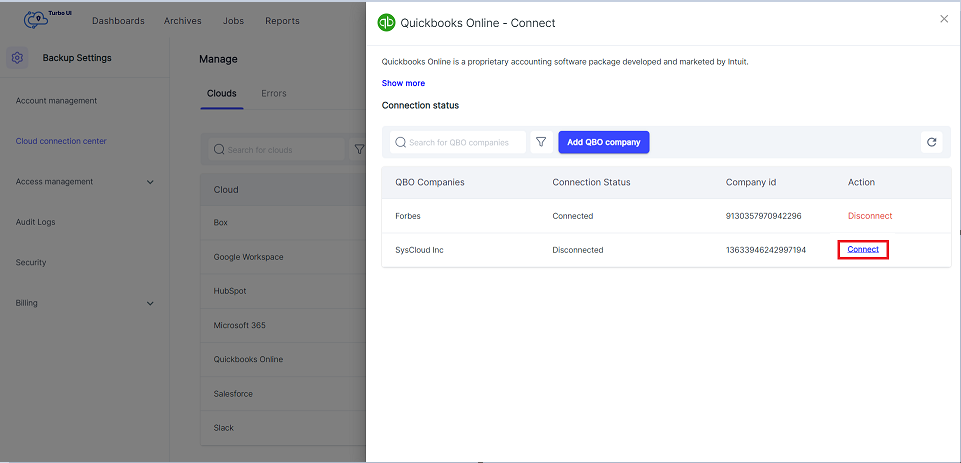Connect the SysCloud Inc company

pos(863,249)
